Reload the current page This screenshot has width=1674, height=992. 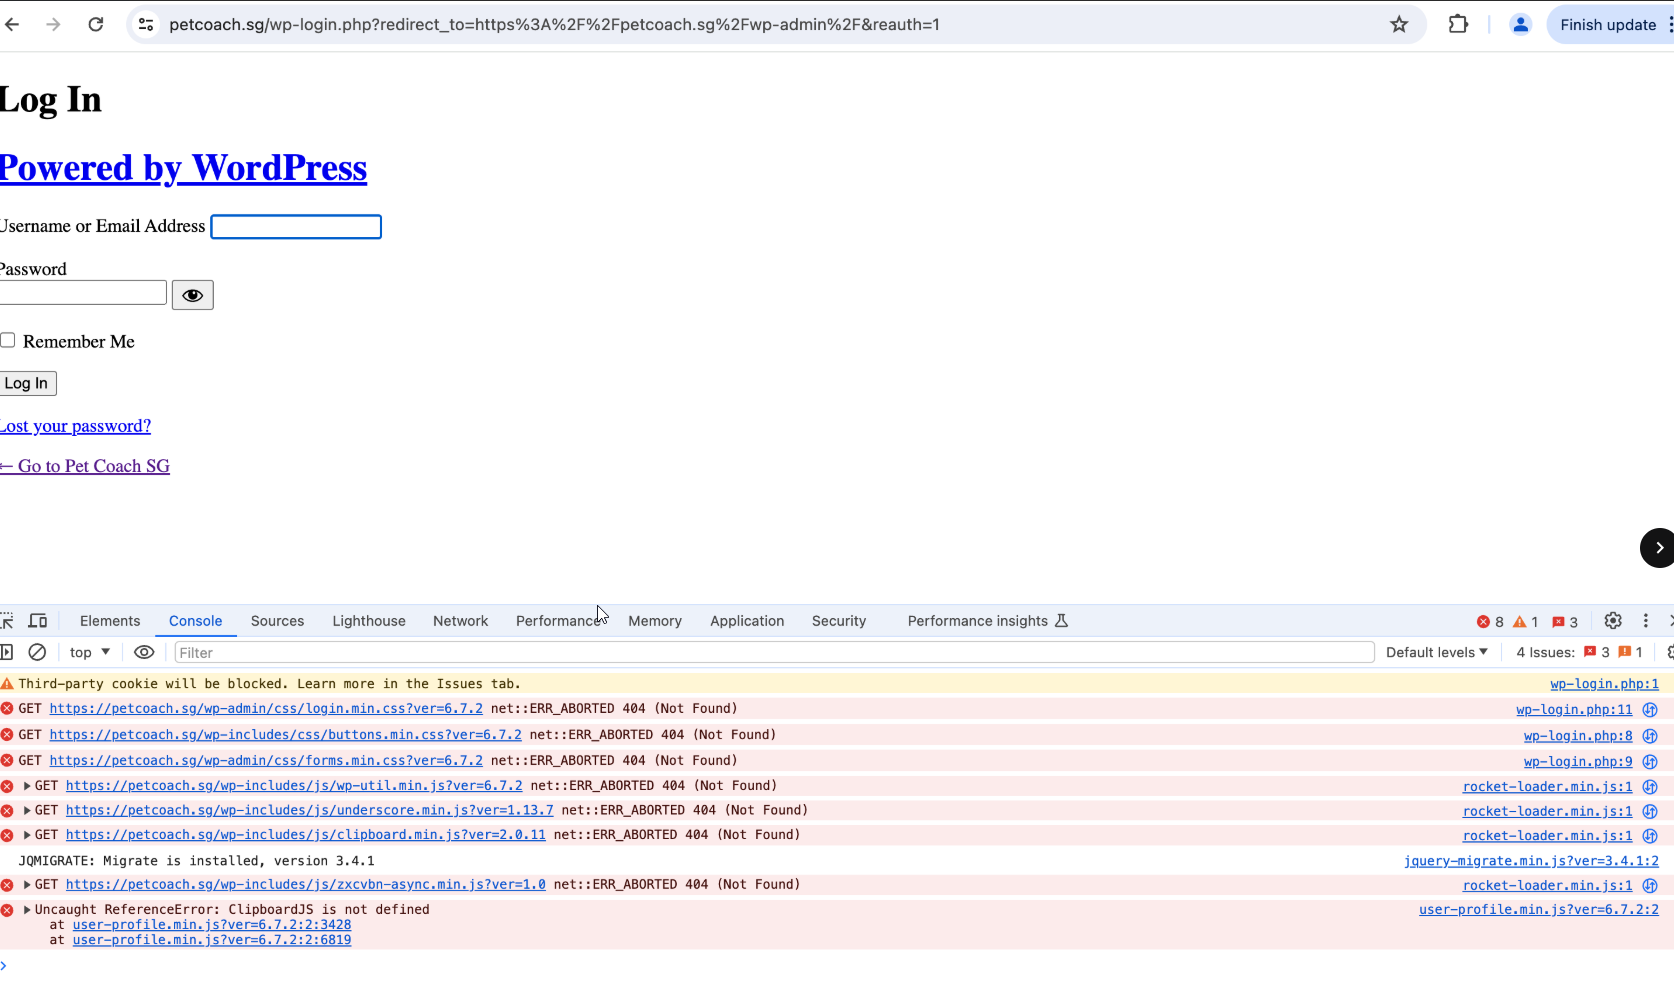point(96,24)
